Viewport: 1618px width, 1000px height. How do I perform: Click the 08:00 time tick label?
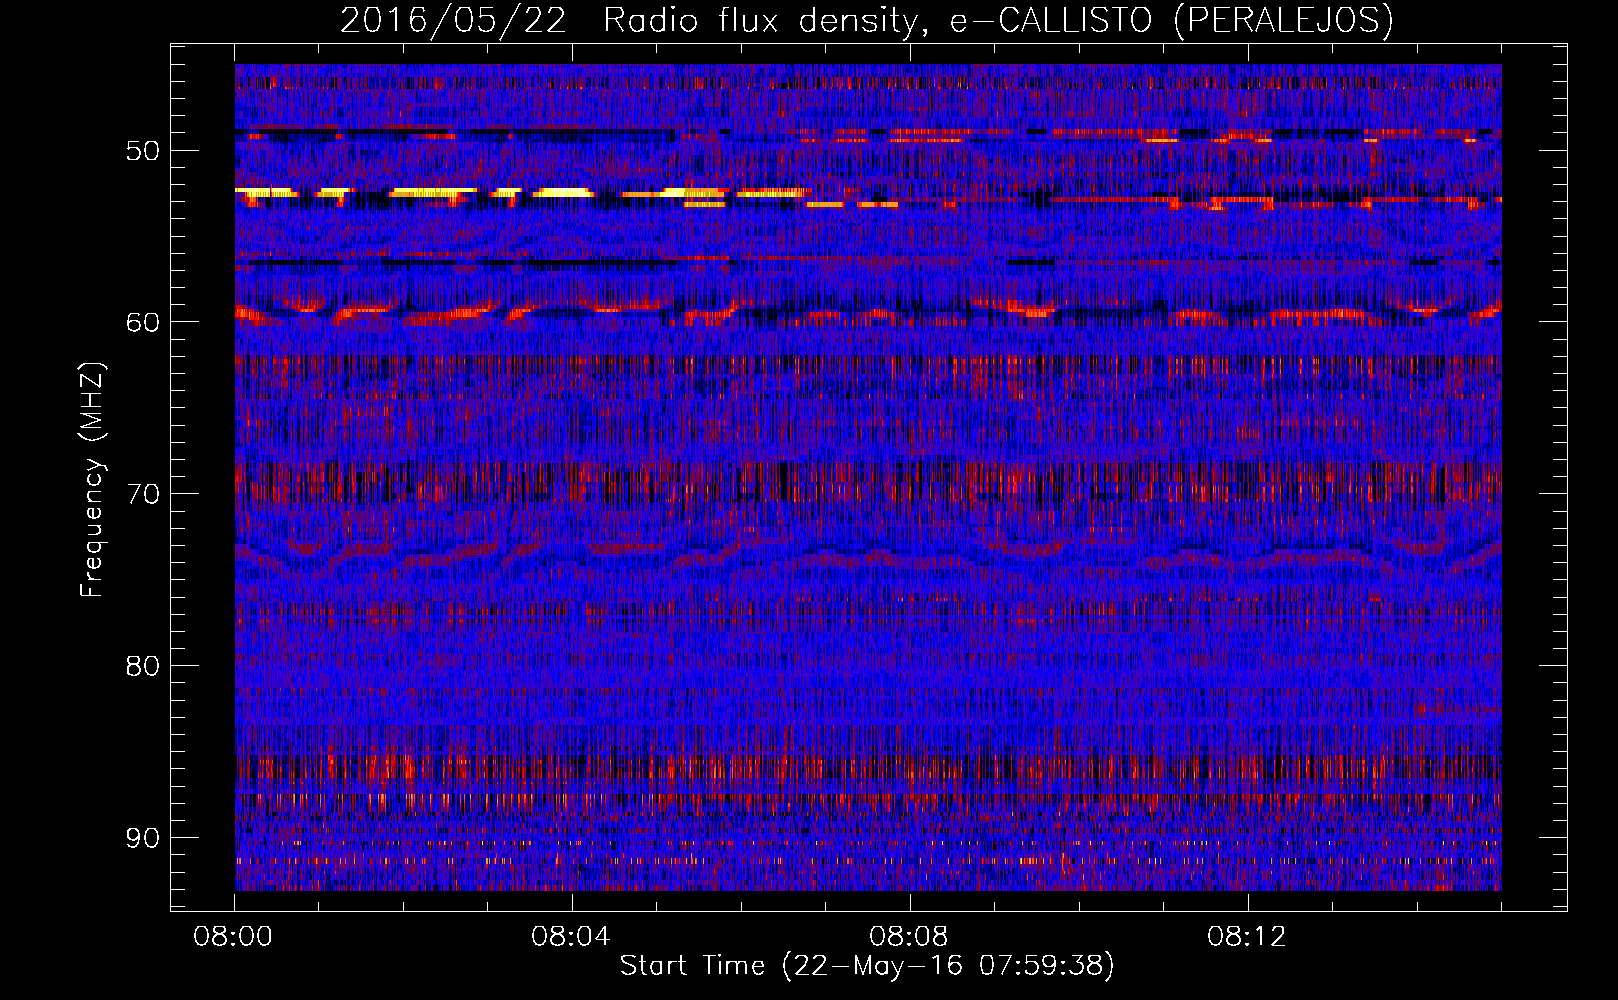[234, 937]
